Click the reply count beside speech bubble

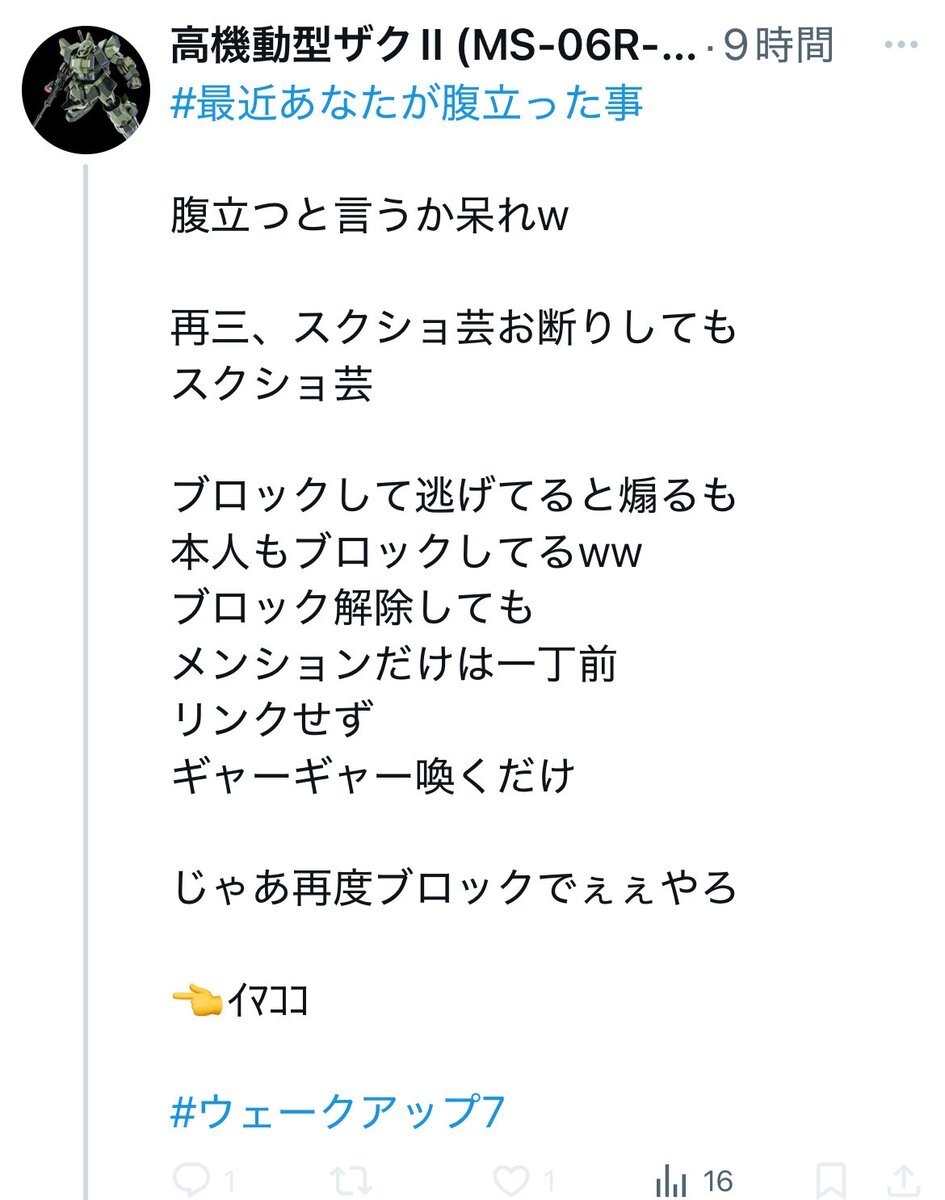pos(228,1182)
